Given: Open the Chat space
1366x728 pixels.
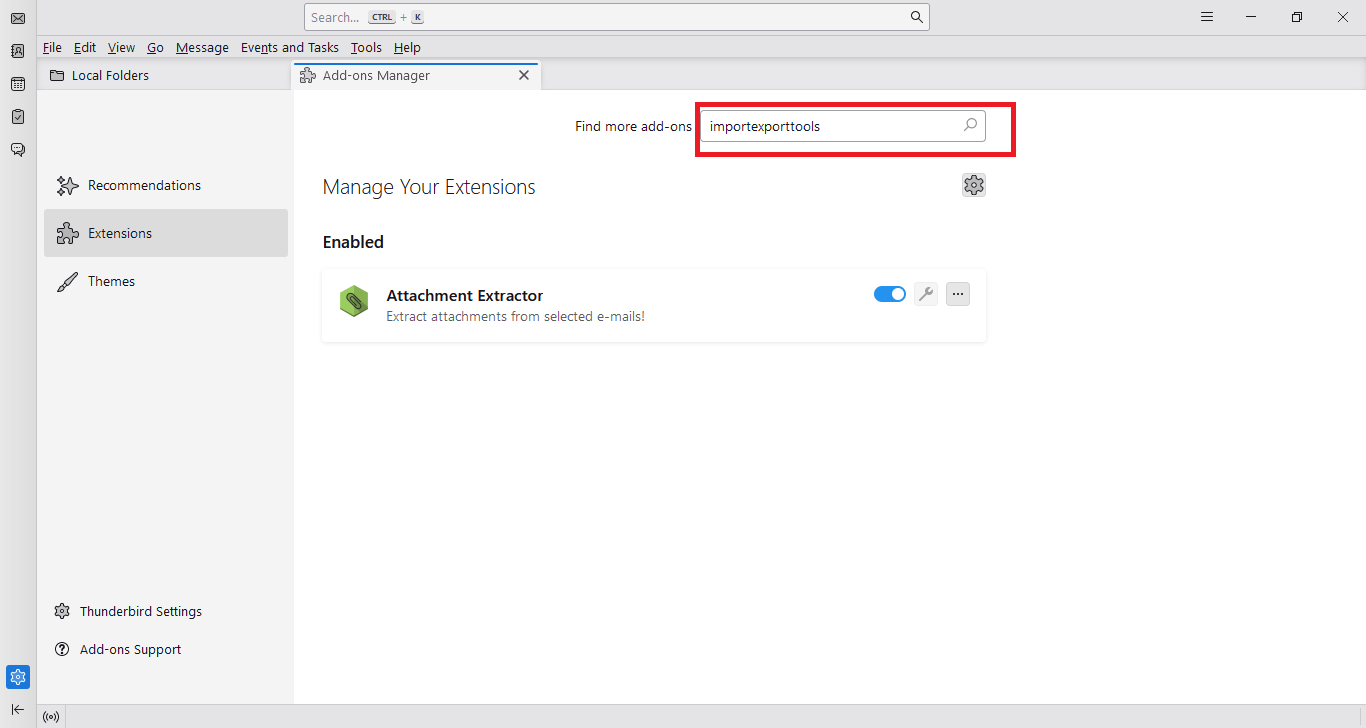Looking at the screenshot, I should point(18,150).
